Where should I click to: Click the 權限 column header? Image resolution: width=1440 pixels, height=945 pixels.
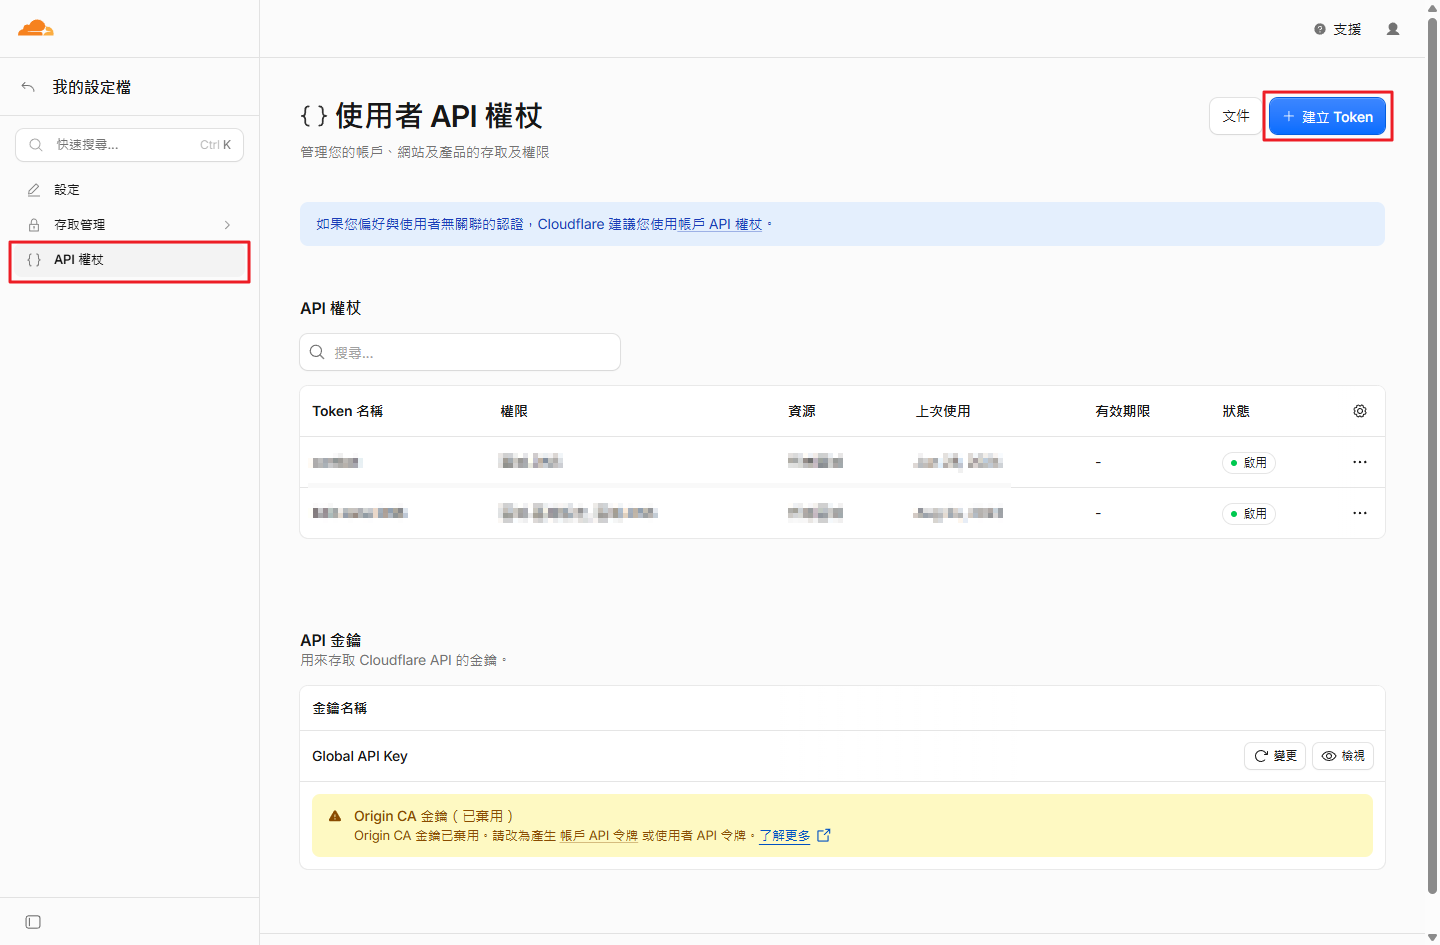(514, 411)
